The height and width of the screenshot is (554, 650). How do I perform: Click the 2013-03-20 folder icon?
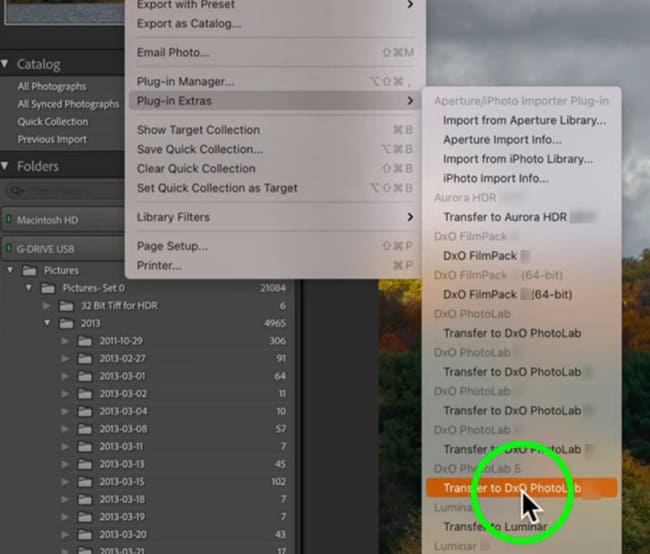click(85, 535)
